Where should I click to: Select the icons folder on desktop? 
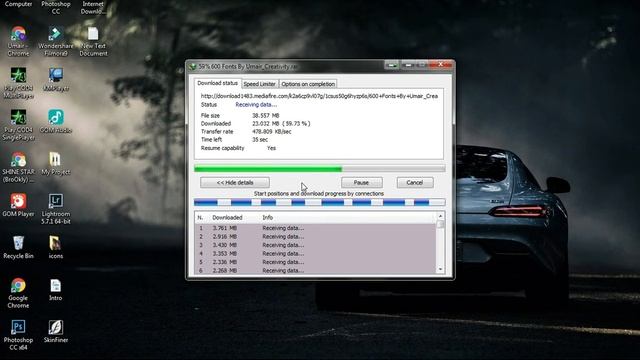56,247
